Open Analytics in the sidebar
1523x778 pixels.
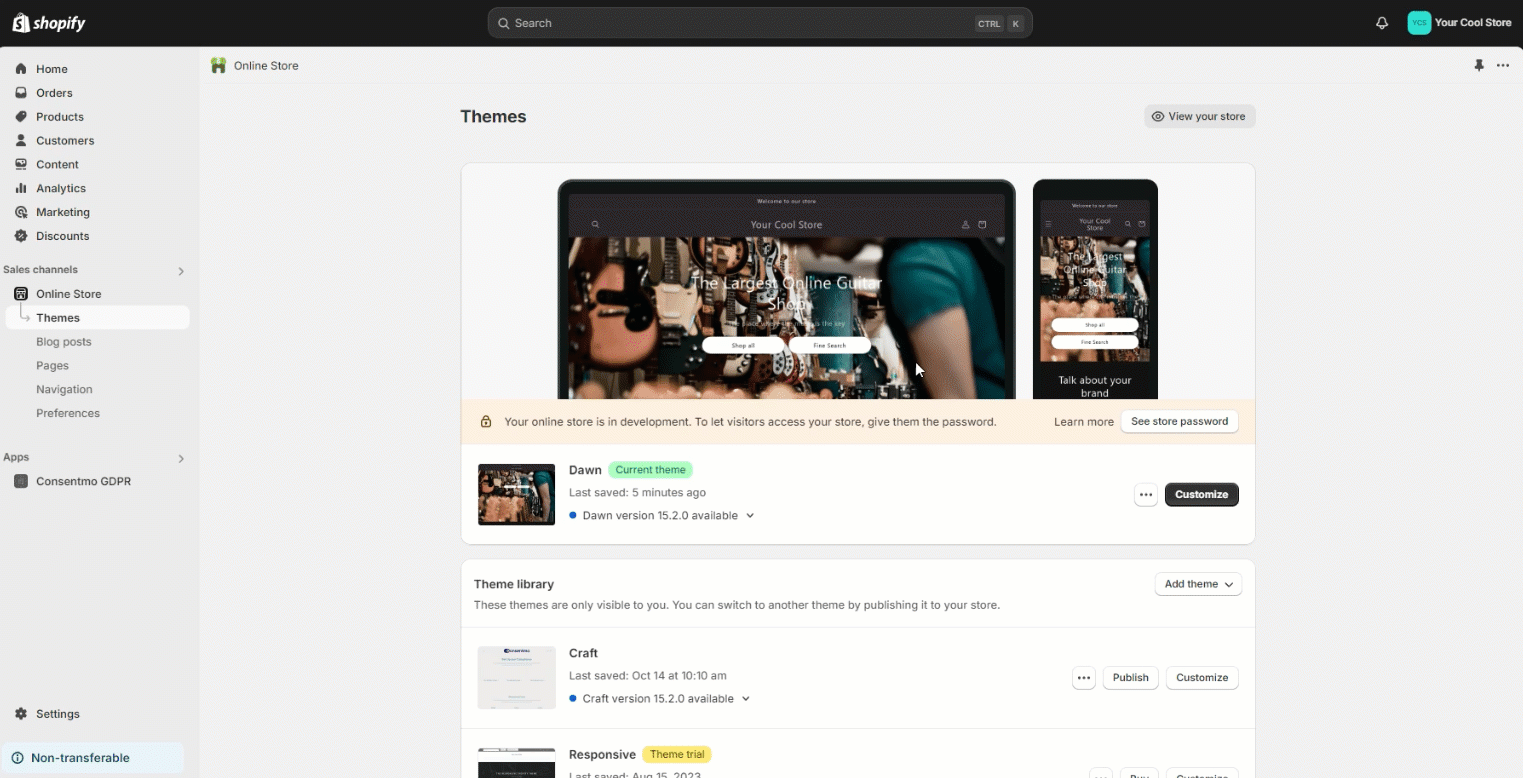61,188
